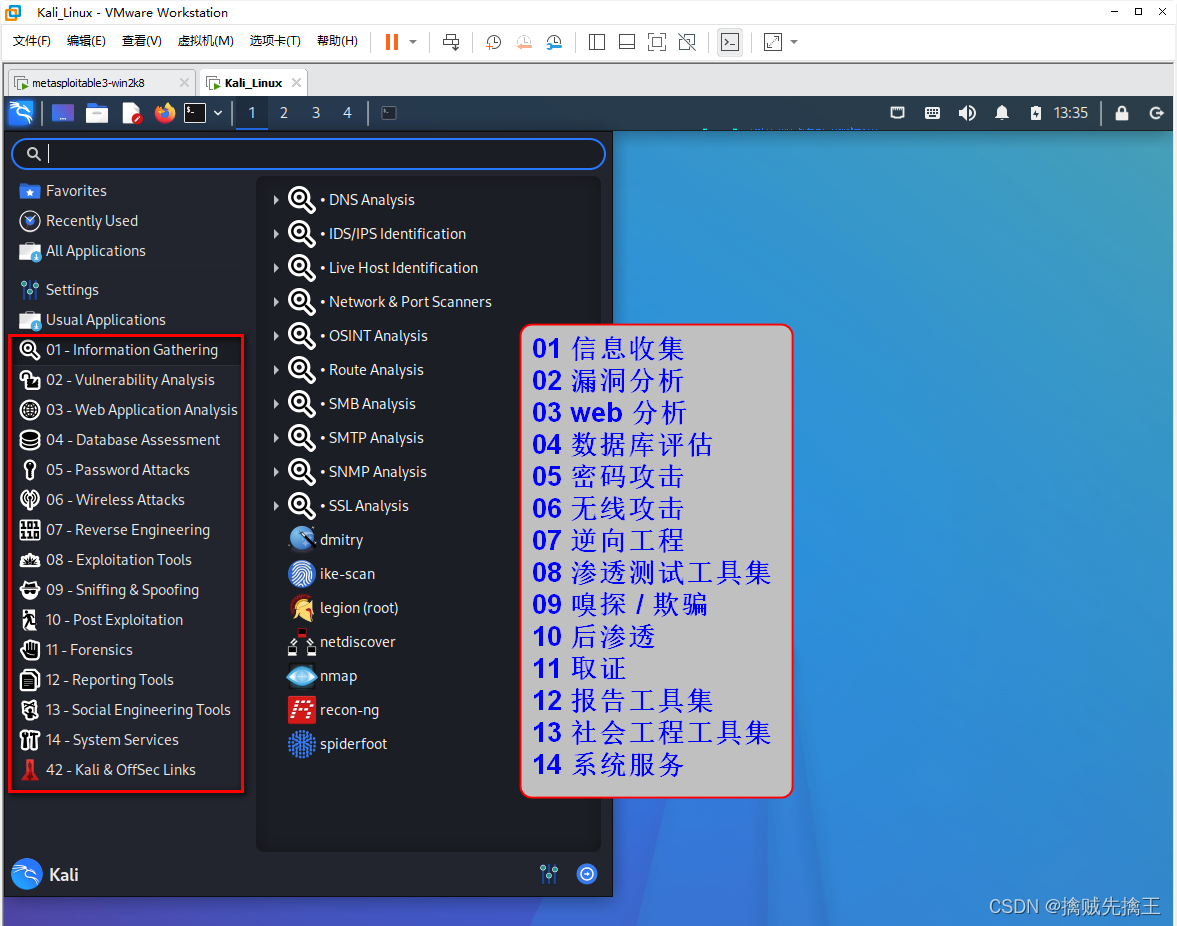Switch to workspace 3
This screenshot has height=926, width=1177.
316,113
